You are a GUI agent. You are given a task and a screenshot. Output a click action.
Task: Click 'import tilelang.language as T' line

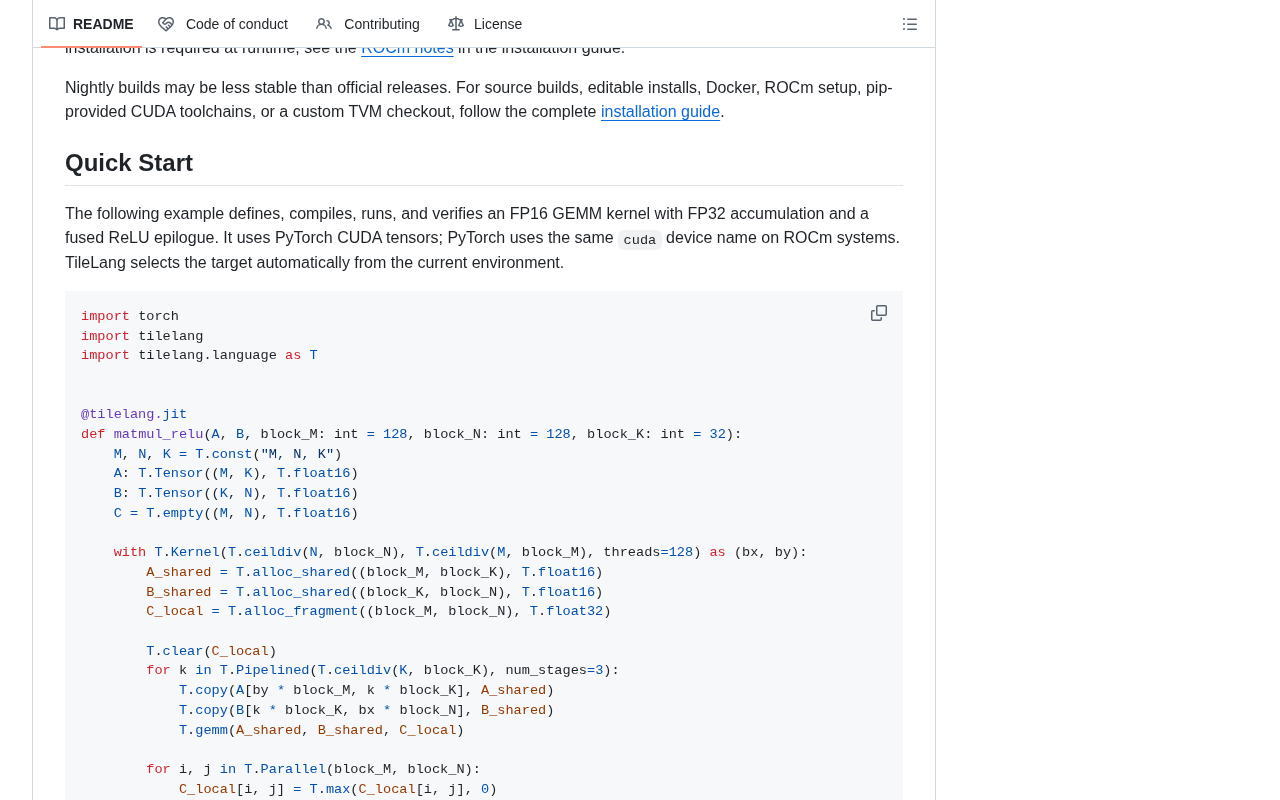coord(199,355)
